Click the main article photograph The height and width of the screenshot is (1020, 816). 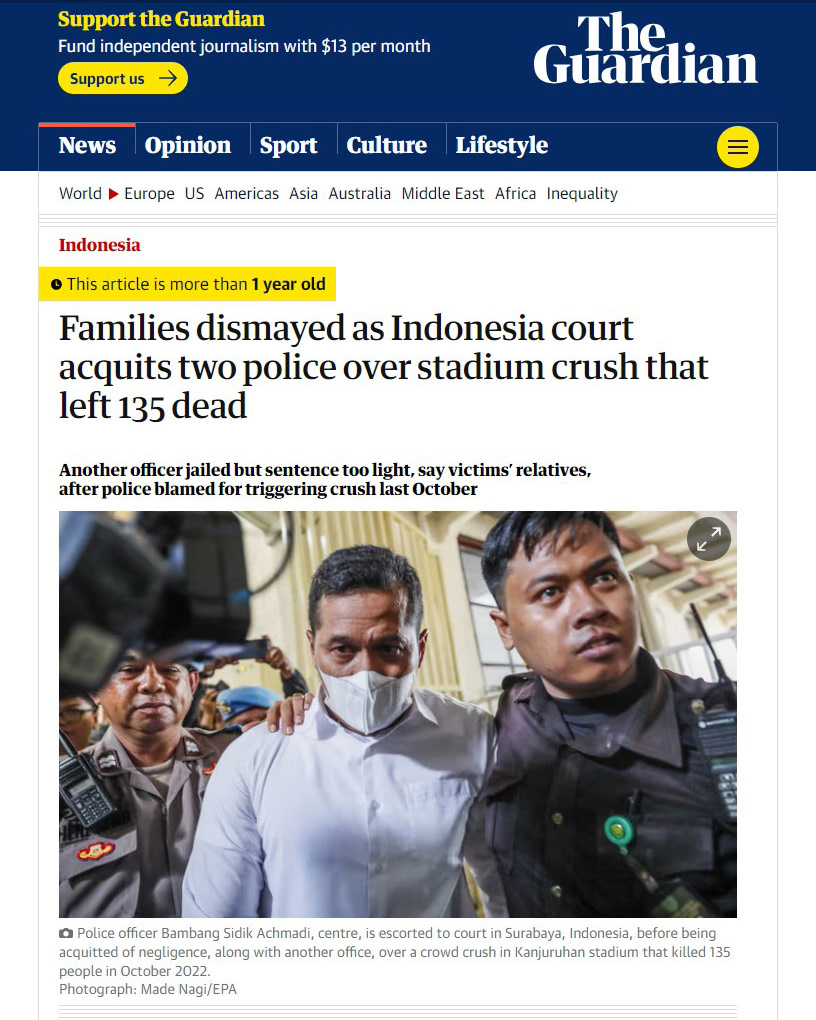(398, 714)
